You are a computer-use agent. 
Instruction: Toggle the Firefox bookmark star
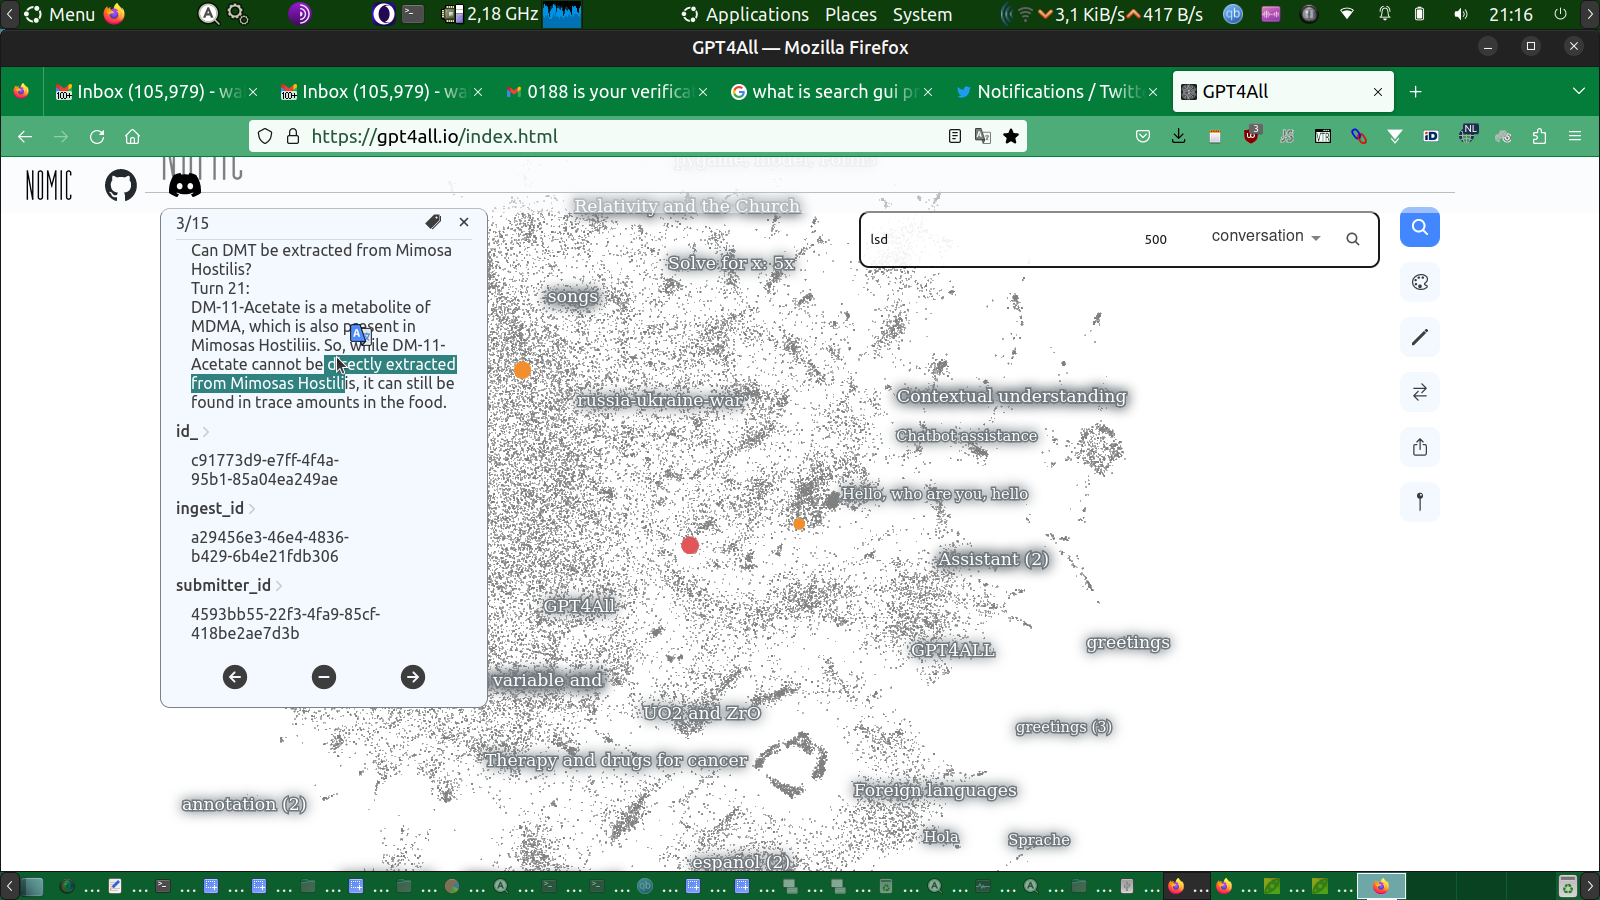[x=1011, y=136]
